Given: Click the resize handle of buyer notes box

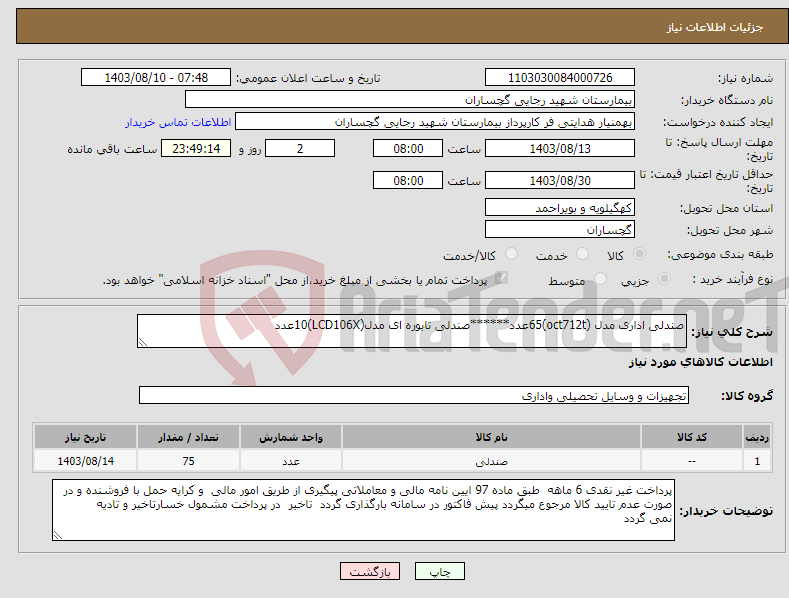Looking at the screenshot, I should pos(58,535).
